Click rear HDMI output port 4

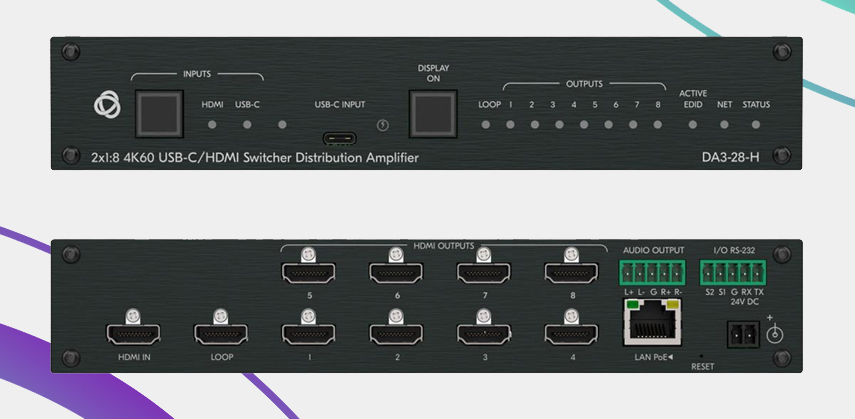click(x=572, y=334)
